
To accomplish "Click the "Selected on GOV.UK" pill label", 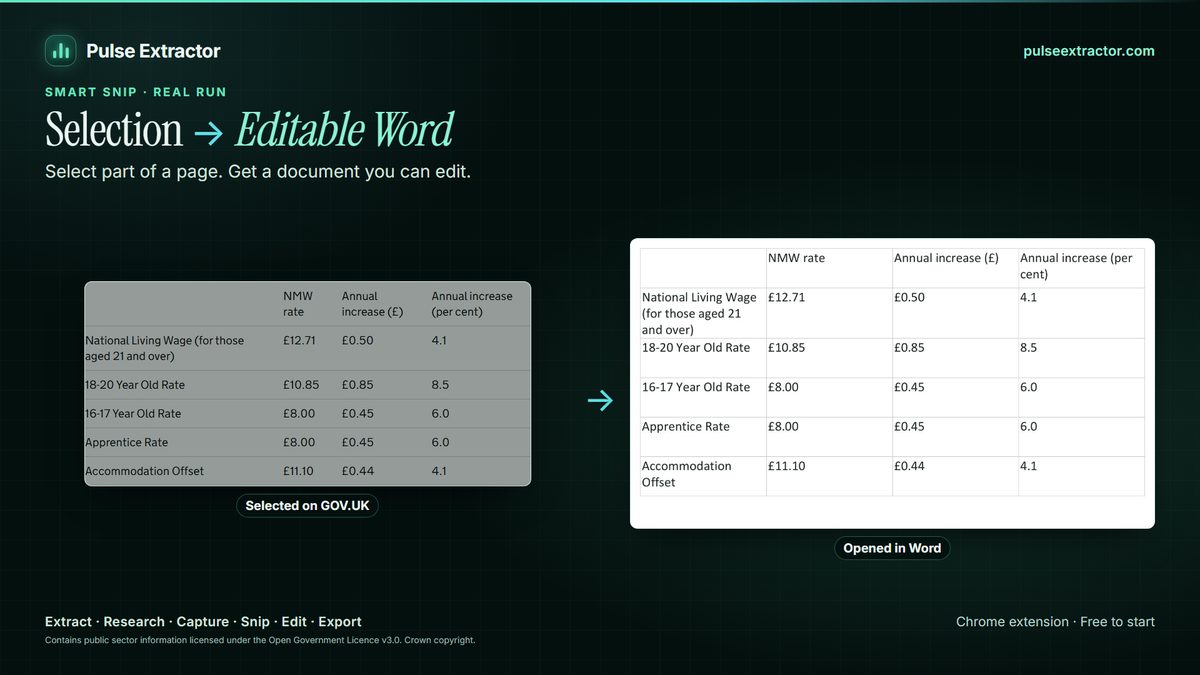I will (307, 506).
